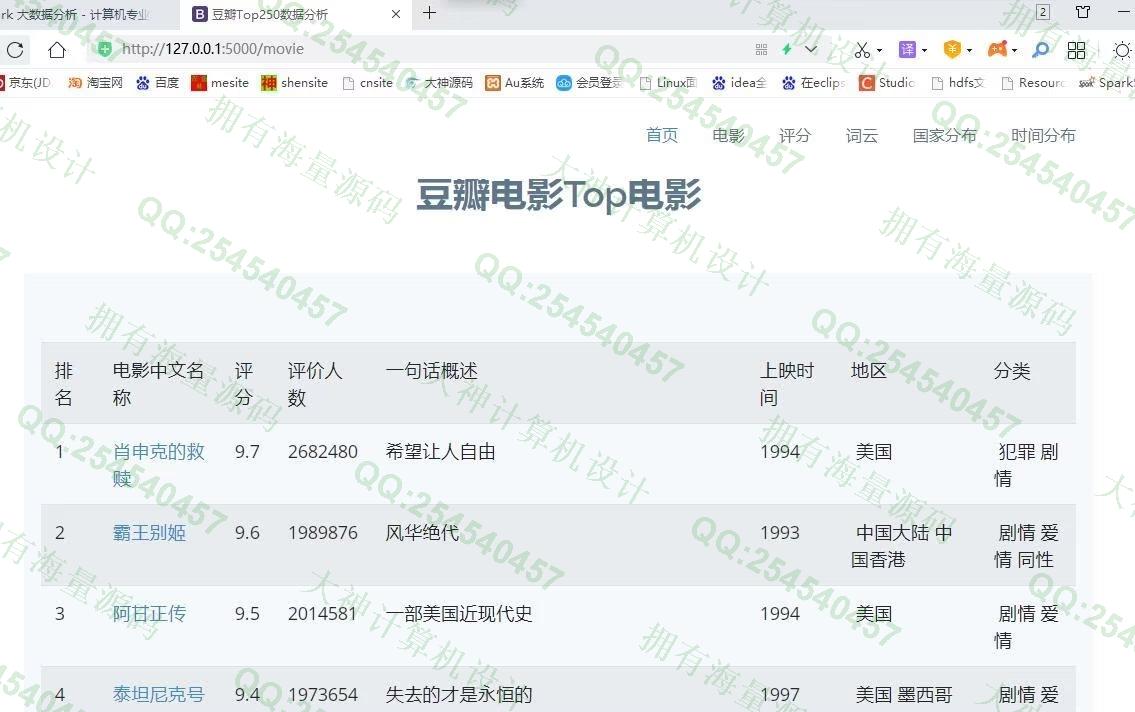Click the purple translate icon
1135x712 pixels.
click(x=907, y=49)
